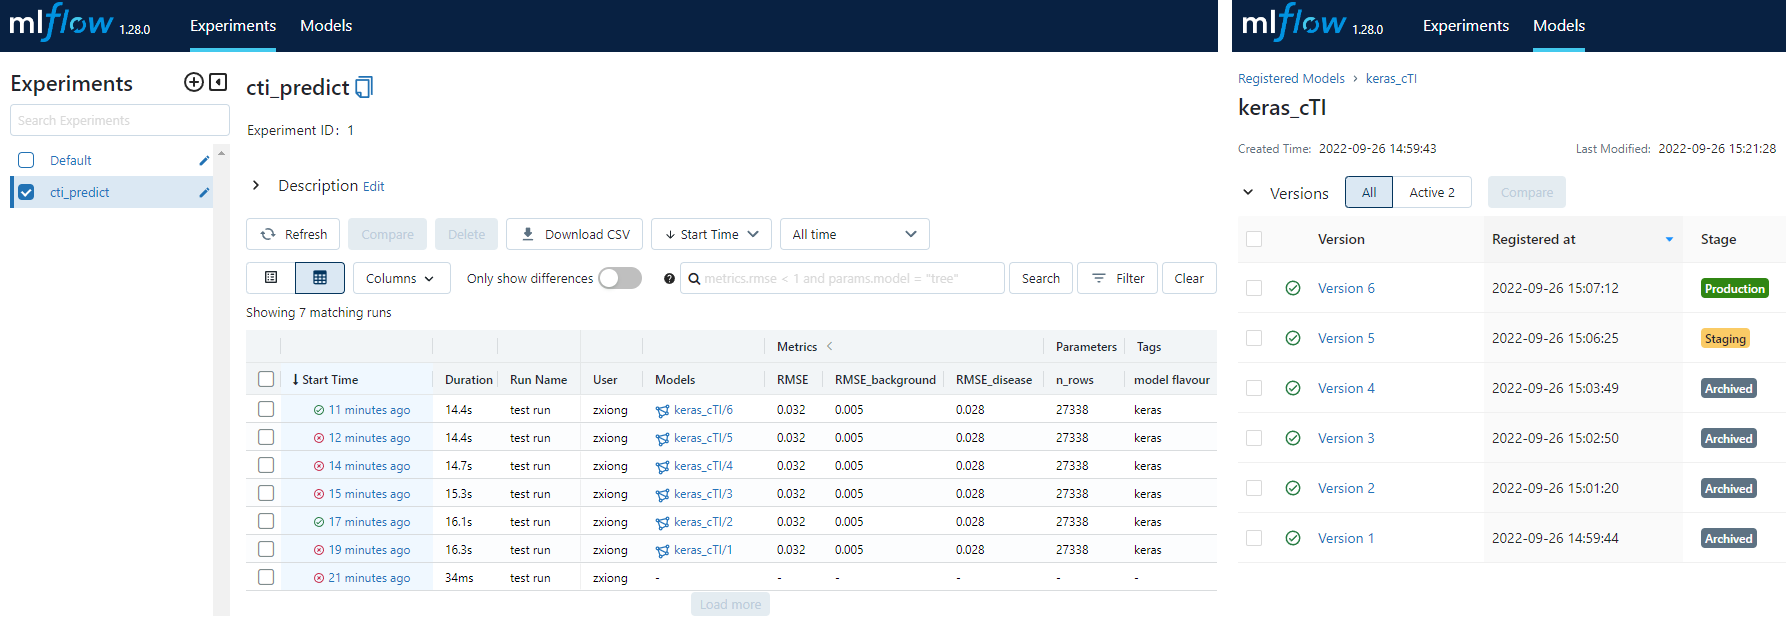Open the Registered Models breadcrumb link
The height and width of the screenshot is (620, 1786).
[1291, 78]
